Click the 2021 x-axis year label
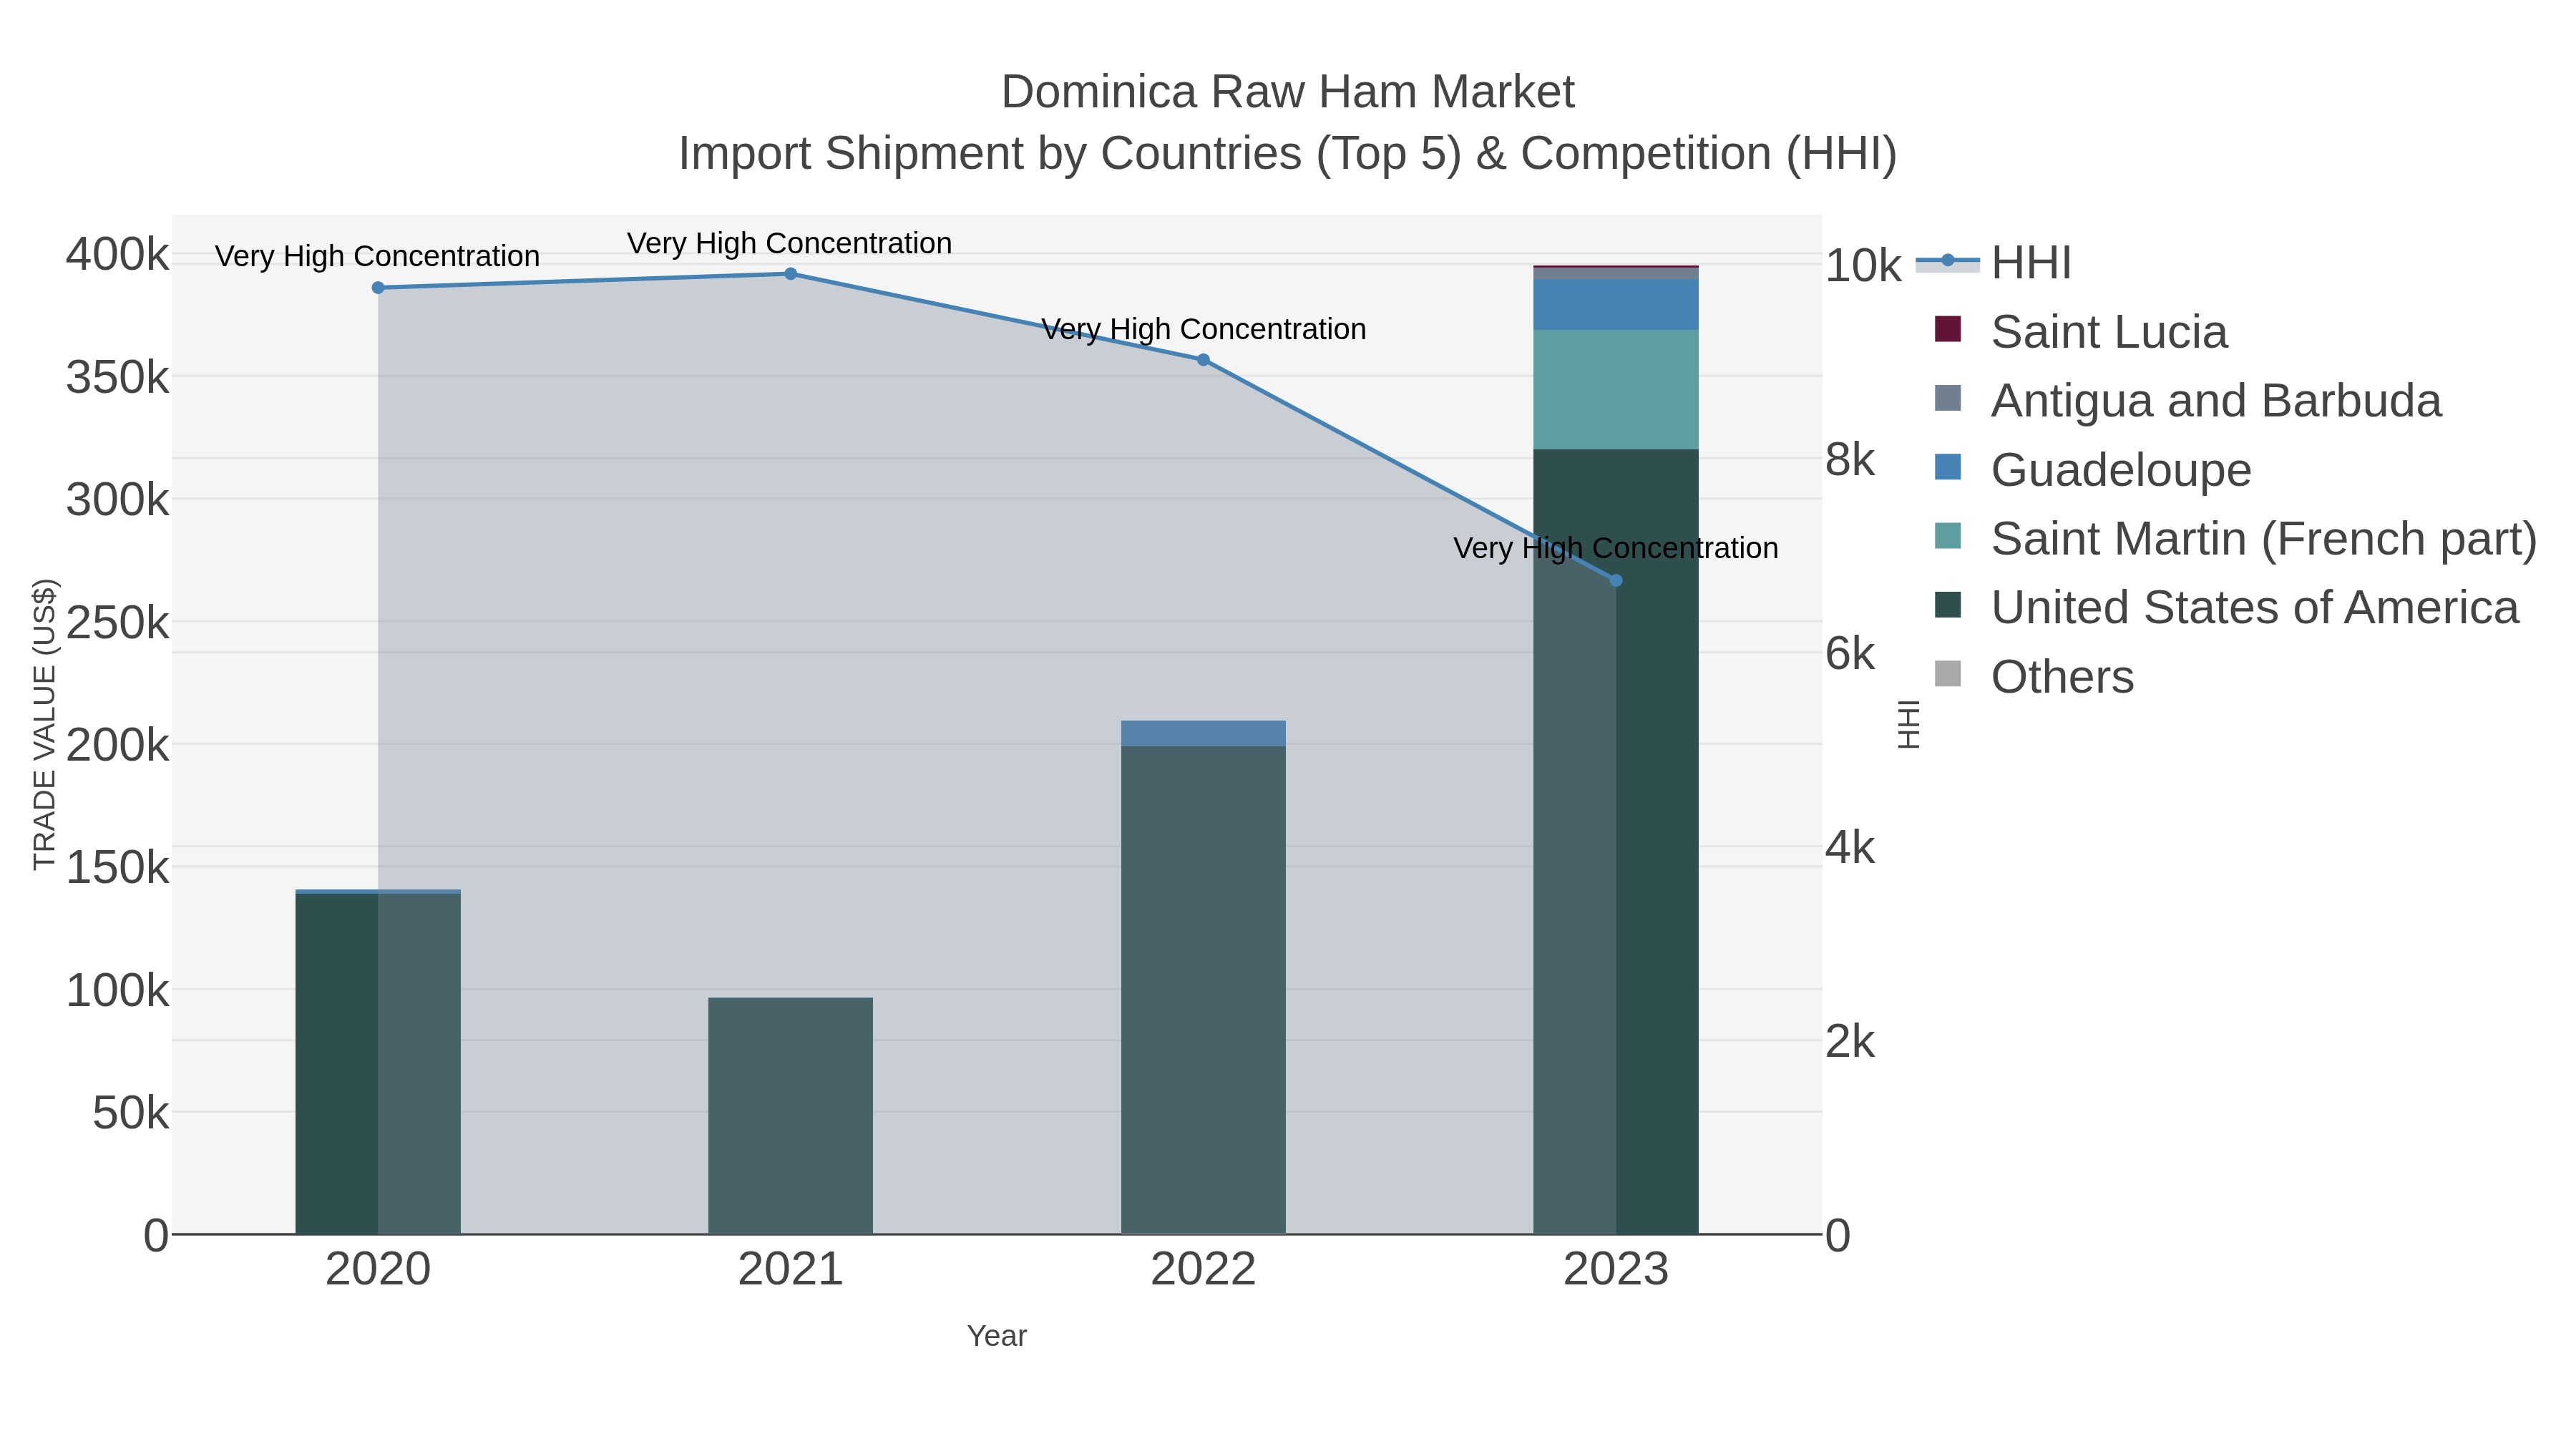 (x=790, y=1270)
